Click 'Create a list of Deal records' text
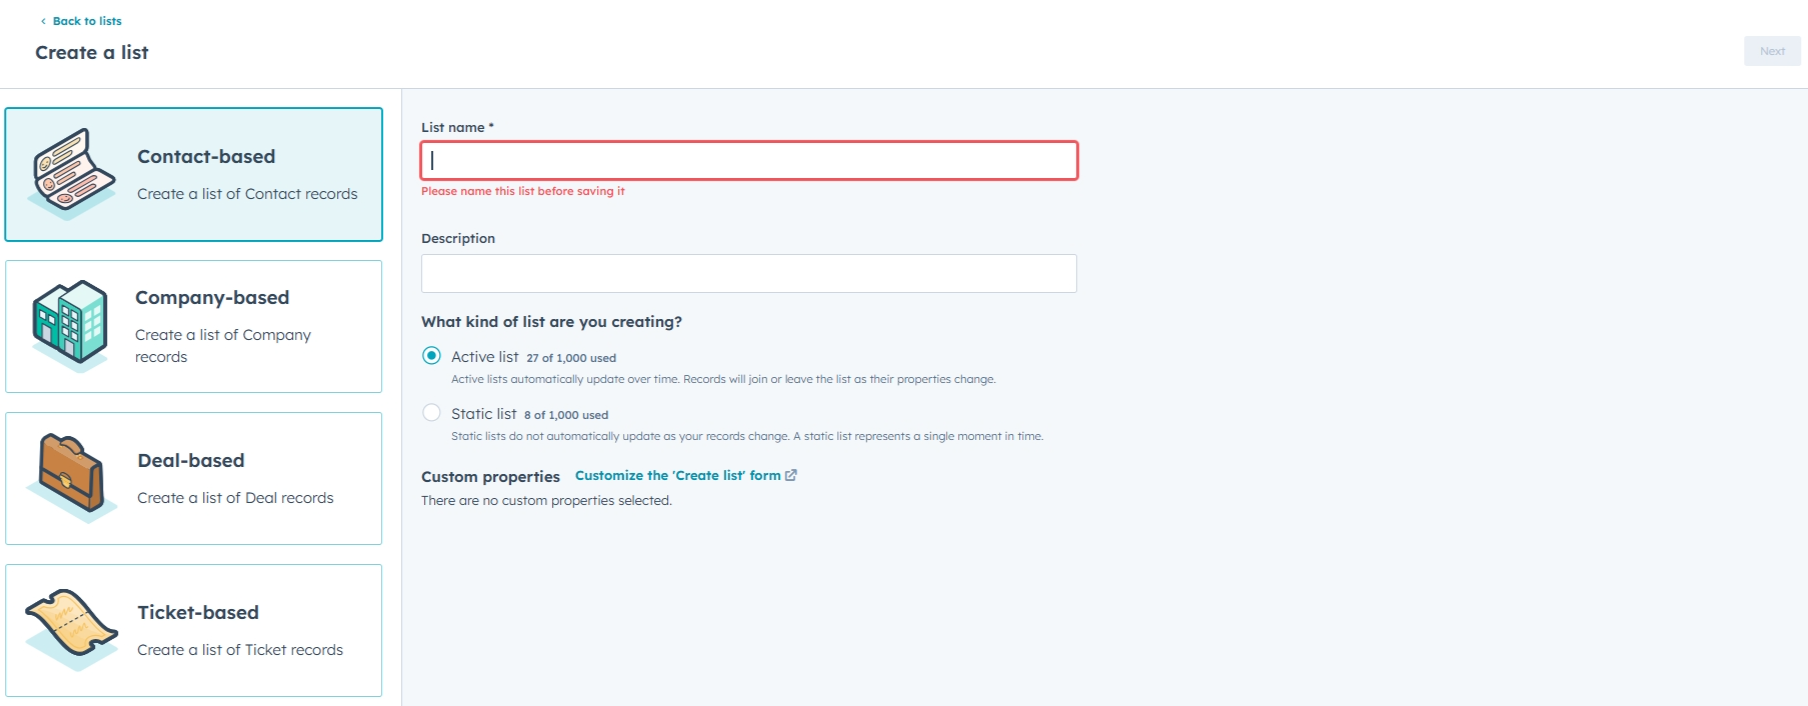The width and height of the screenshot is (1808, 706). (x=235, y=498)
